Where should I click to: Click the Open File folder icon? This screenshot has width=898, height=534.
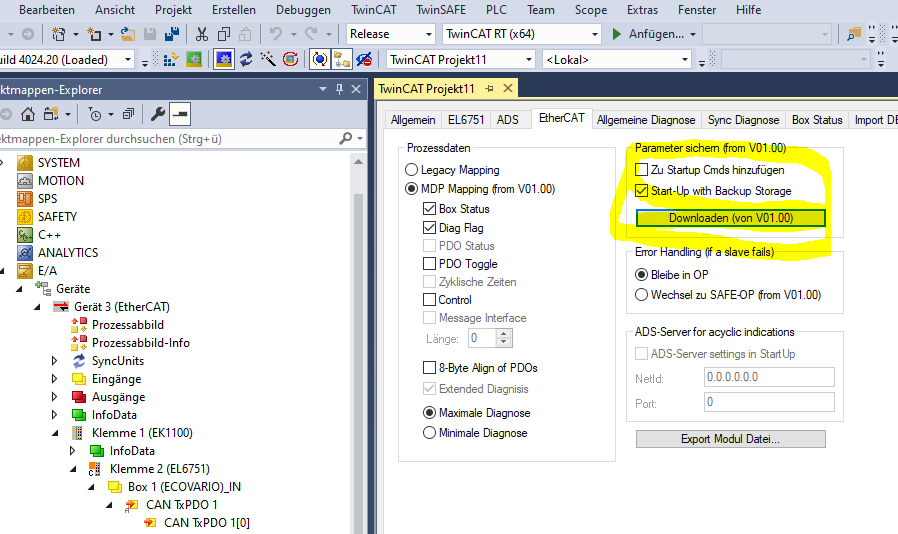(x=128, y=34)
